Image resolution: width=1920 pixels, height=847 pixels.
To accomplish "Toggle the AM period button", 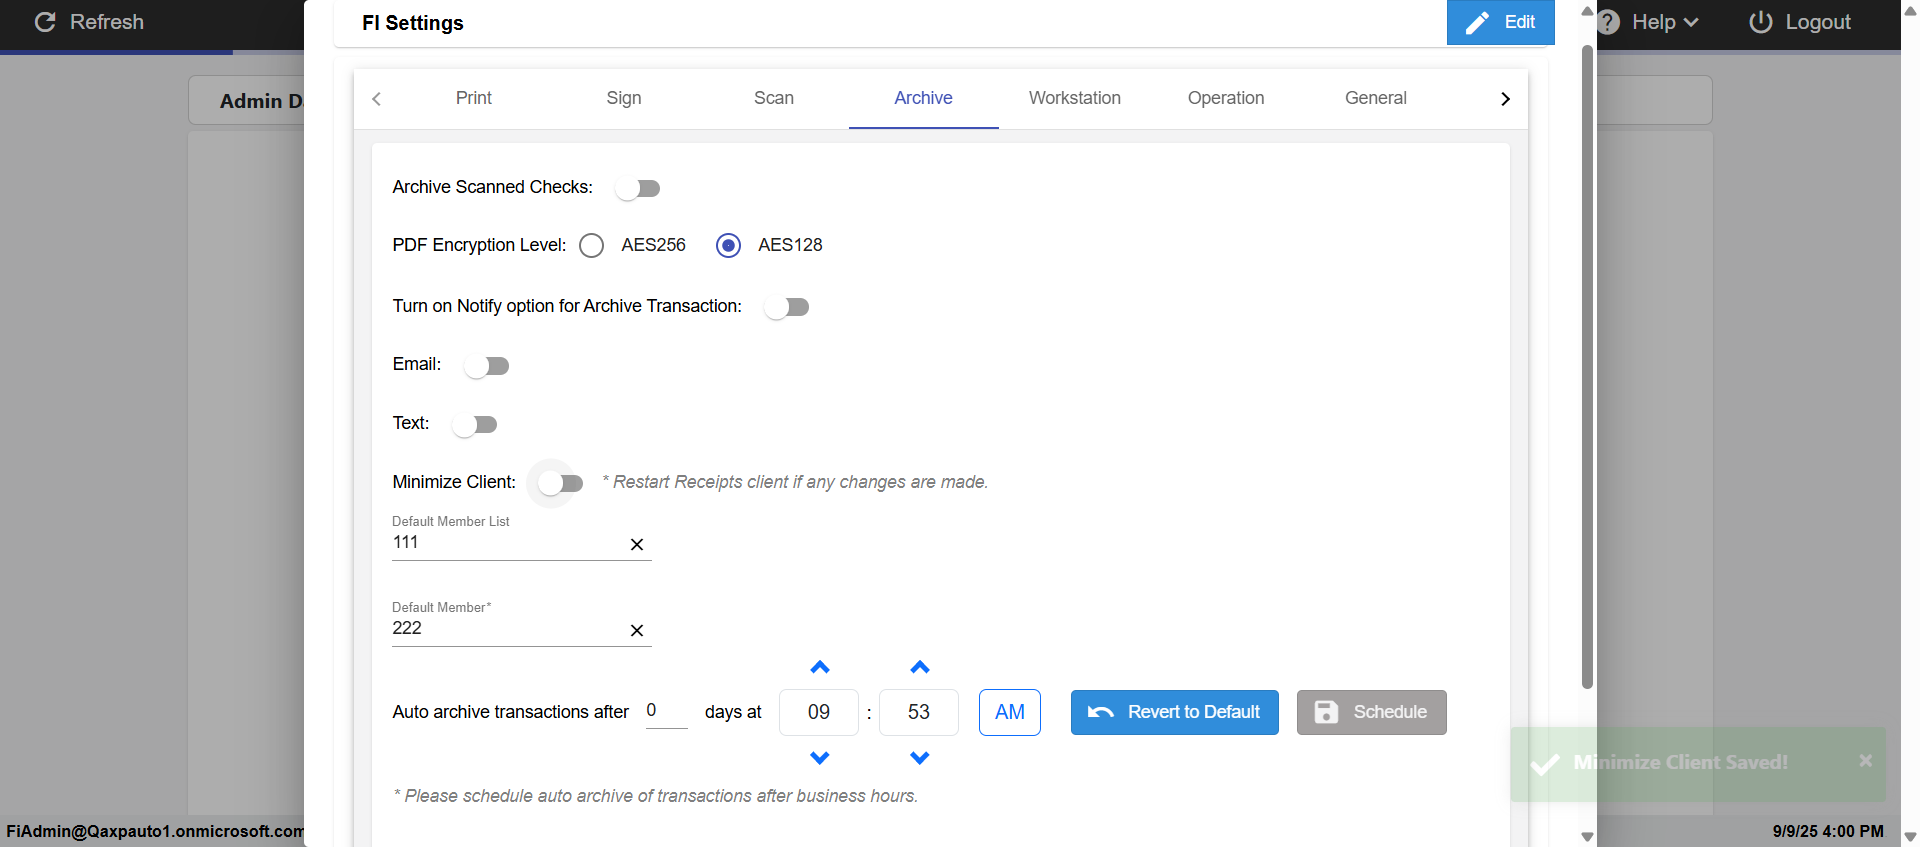I will tap(1009, 712).
